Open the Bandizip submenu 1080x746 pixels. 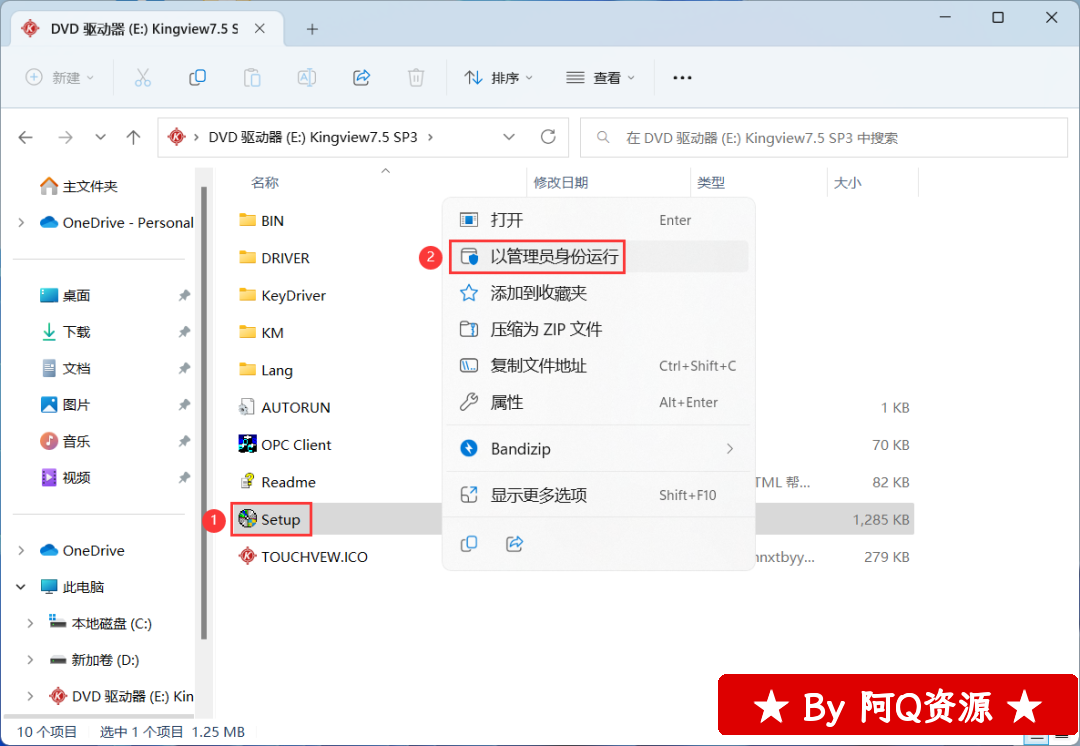click(x=598, y=448)
